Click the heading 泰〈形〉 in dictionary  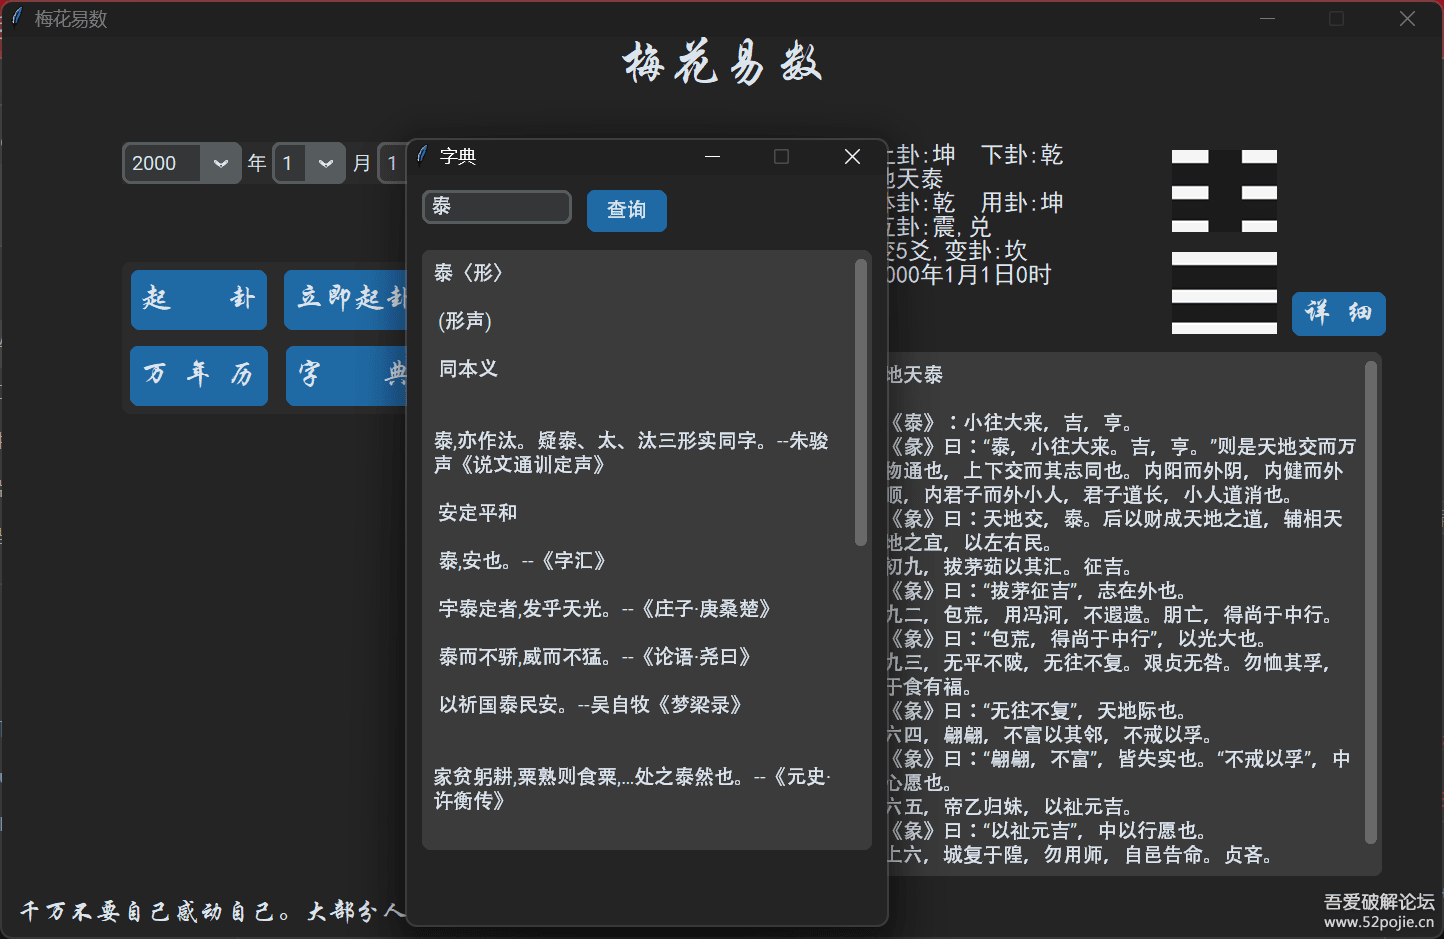[468, 273]
